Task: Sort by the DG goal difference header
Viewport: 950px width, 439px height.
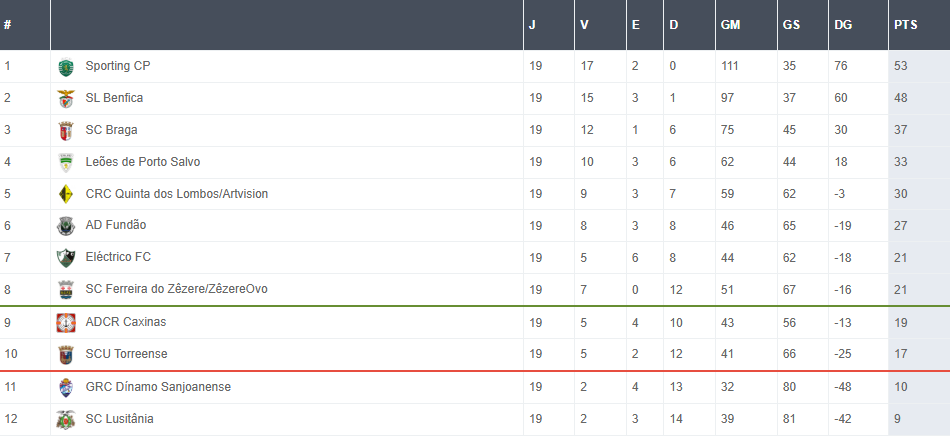Action: pyautogui.click(x=843, y=25)
